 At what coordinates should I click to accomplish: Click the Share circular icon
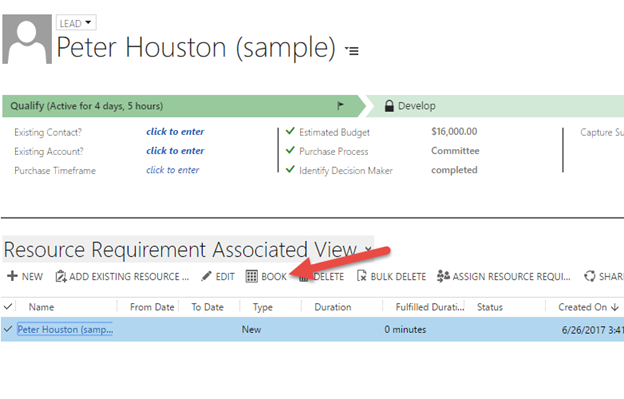tap(590, 276)
